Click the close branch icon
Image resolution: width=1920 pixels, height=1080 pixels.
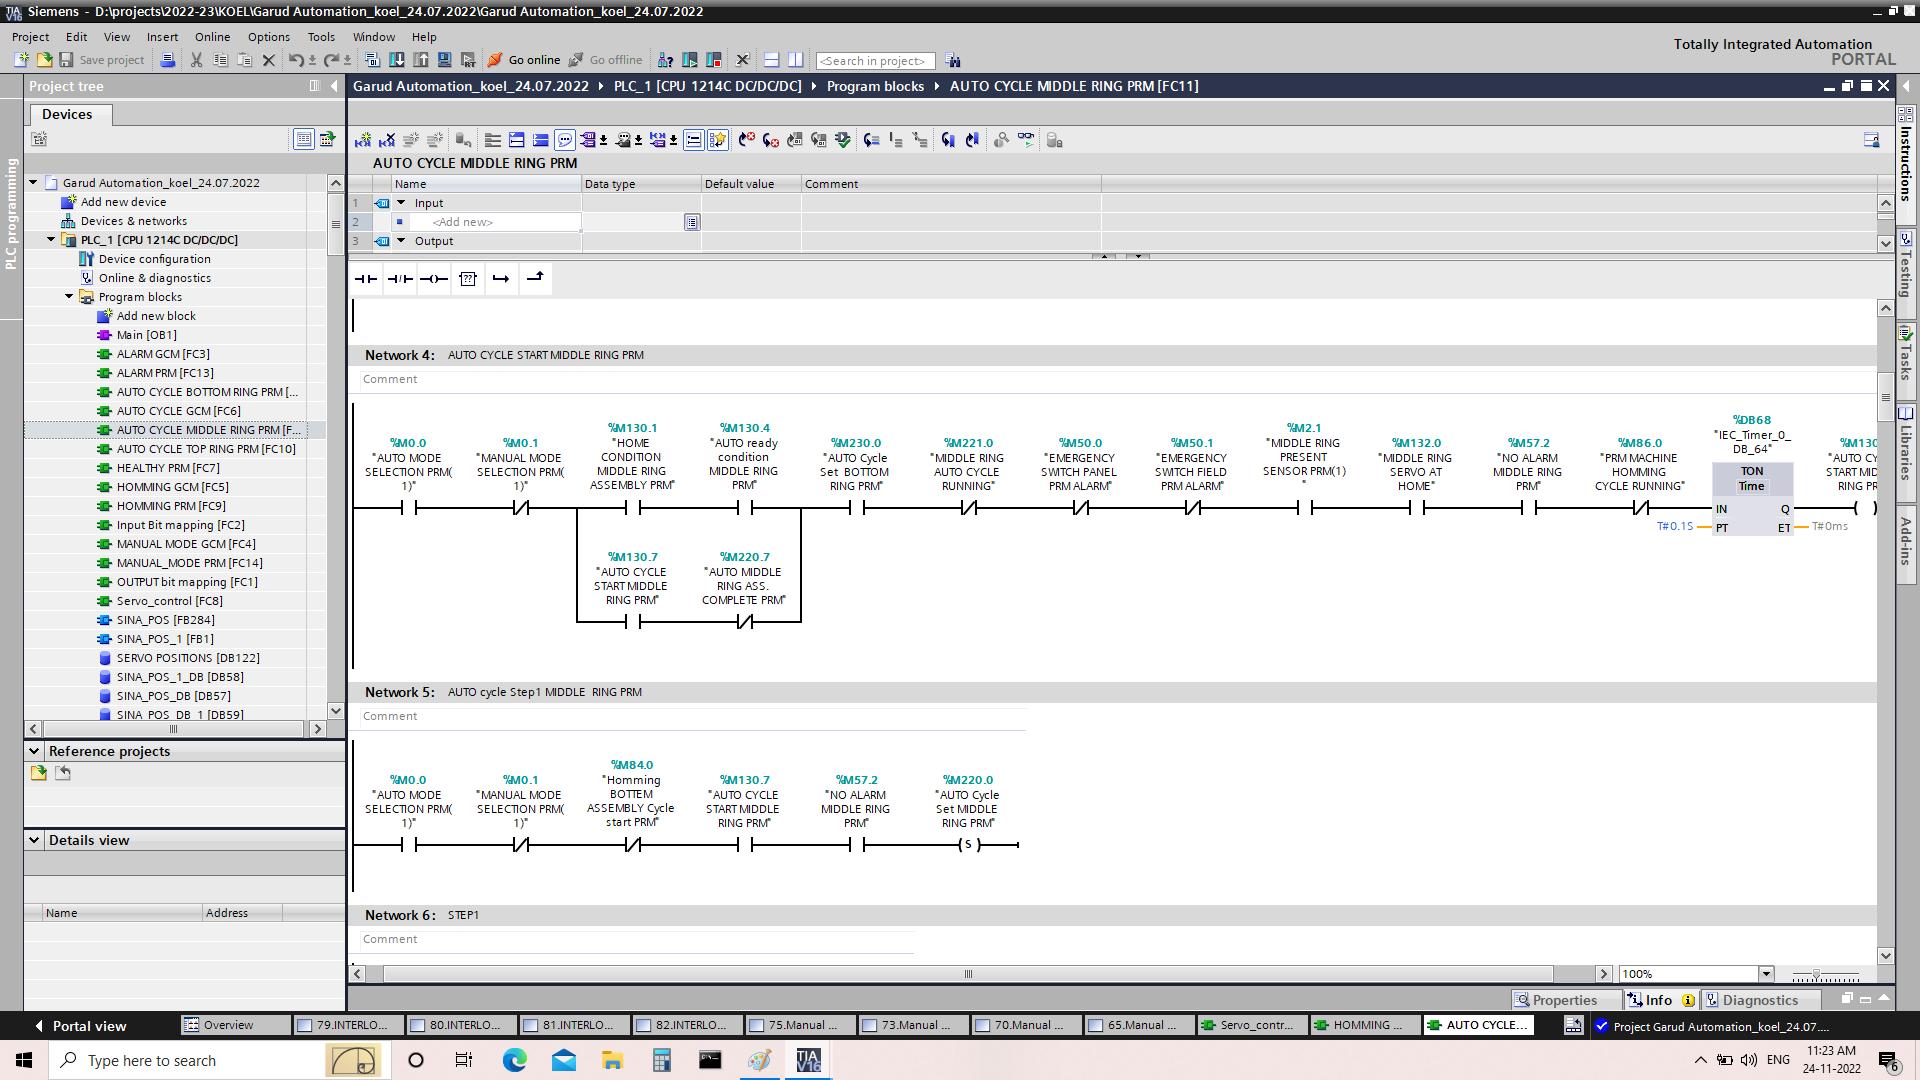coord(535,279)
